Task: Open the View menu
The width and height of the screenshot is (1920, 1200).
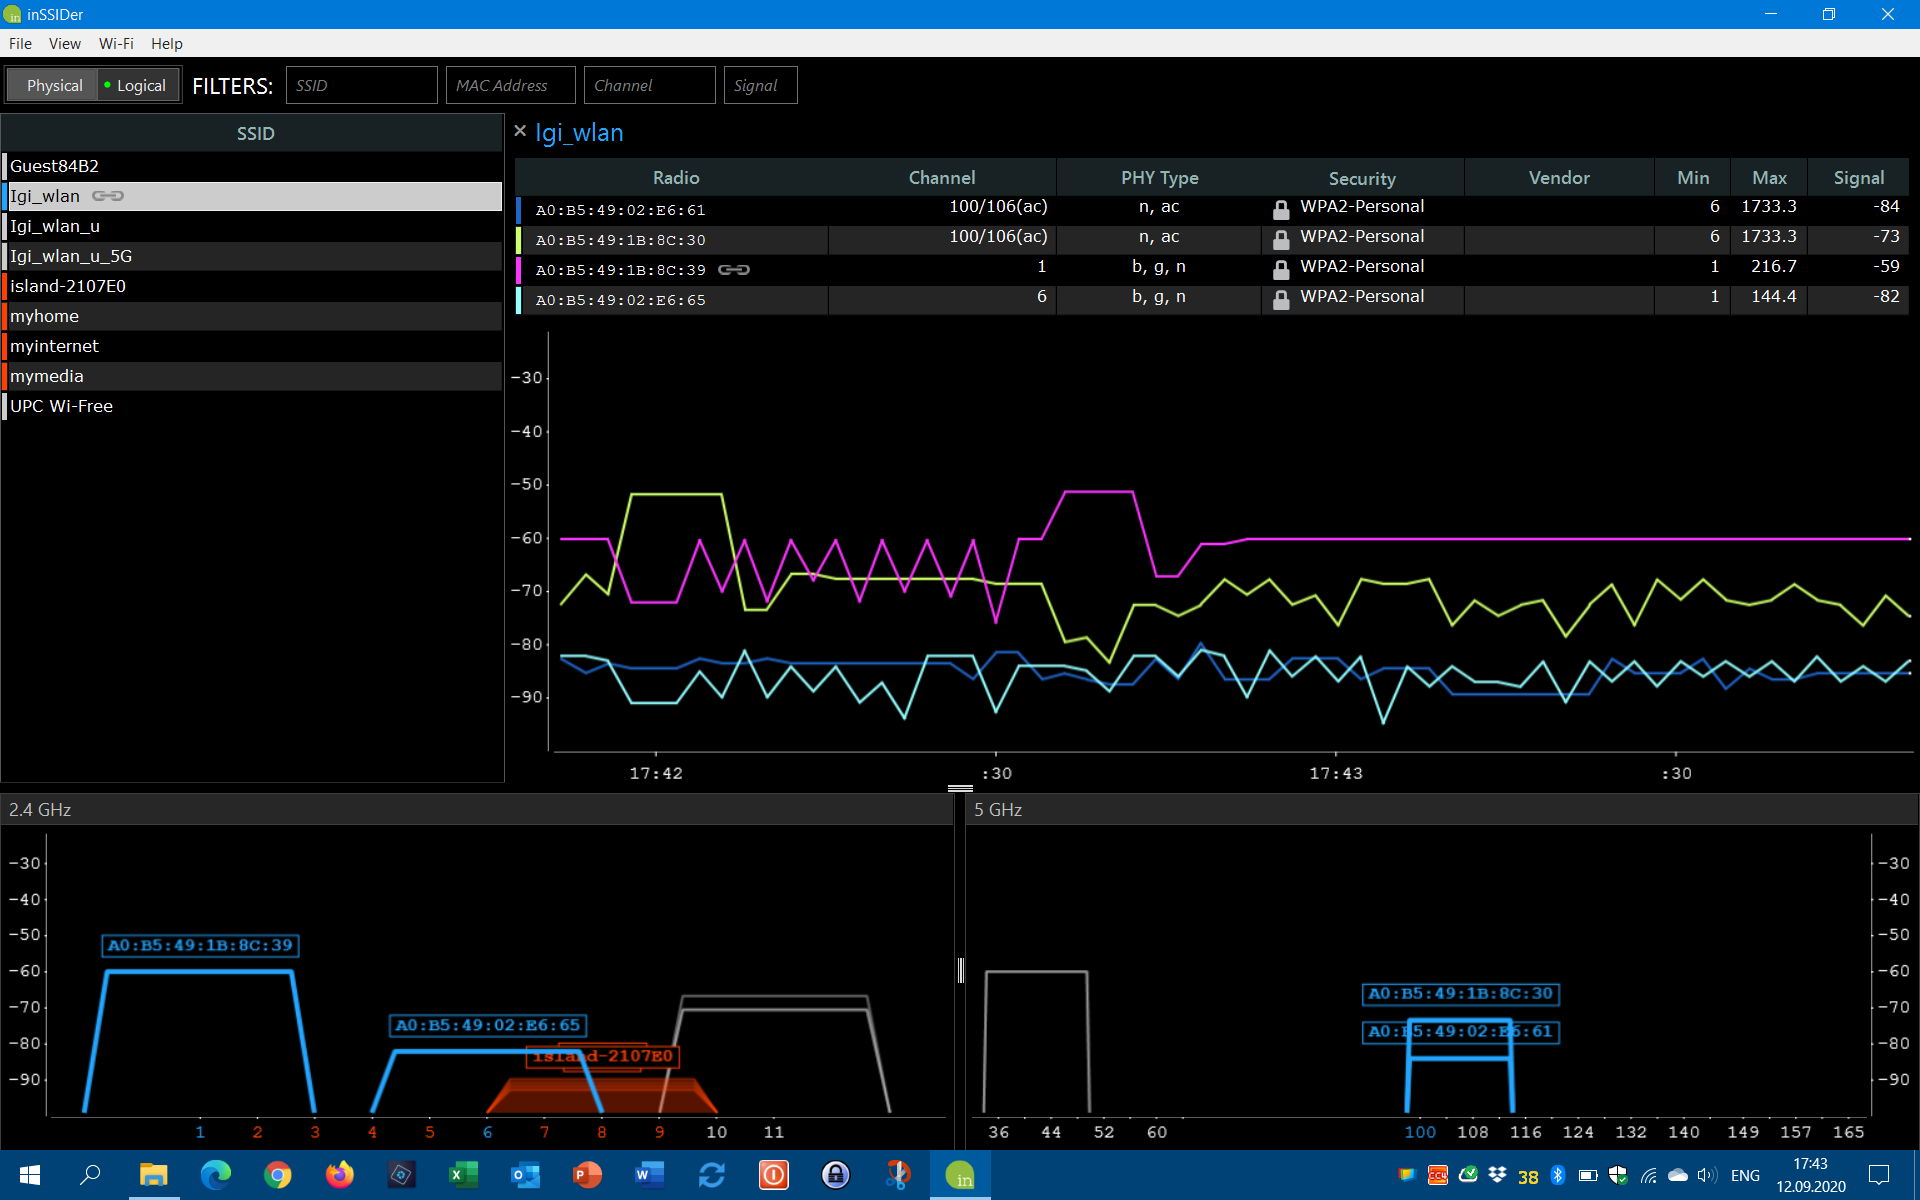Action: (64, 43)
